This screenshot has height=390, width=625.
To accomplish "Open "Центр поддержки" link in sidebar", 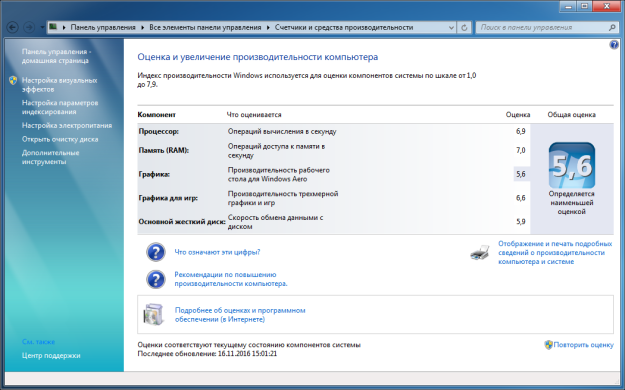I will (x=51, y=356).
